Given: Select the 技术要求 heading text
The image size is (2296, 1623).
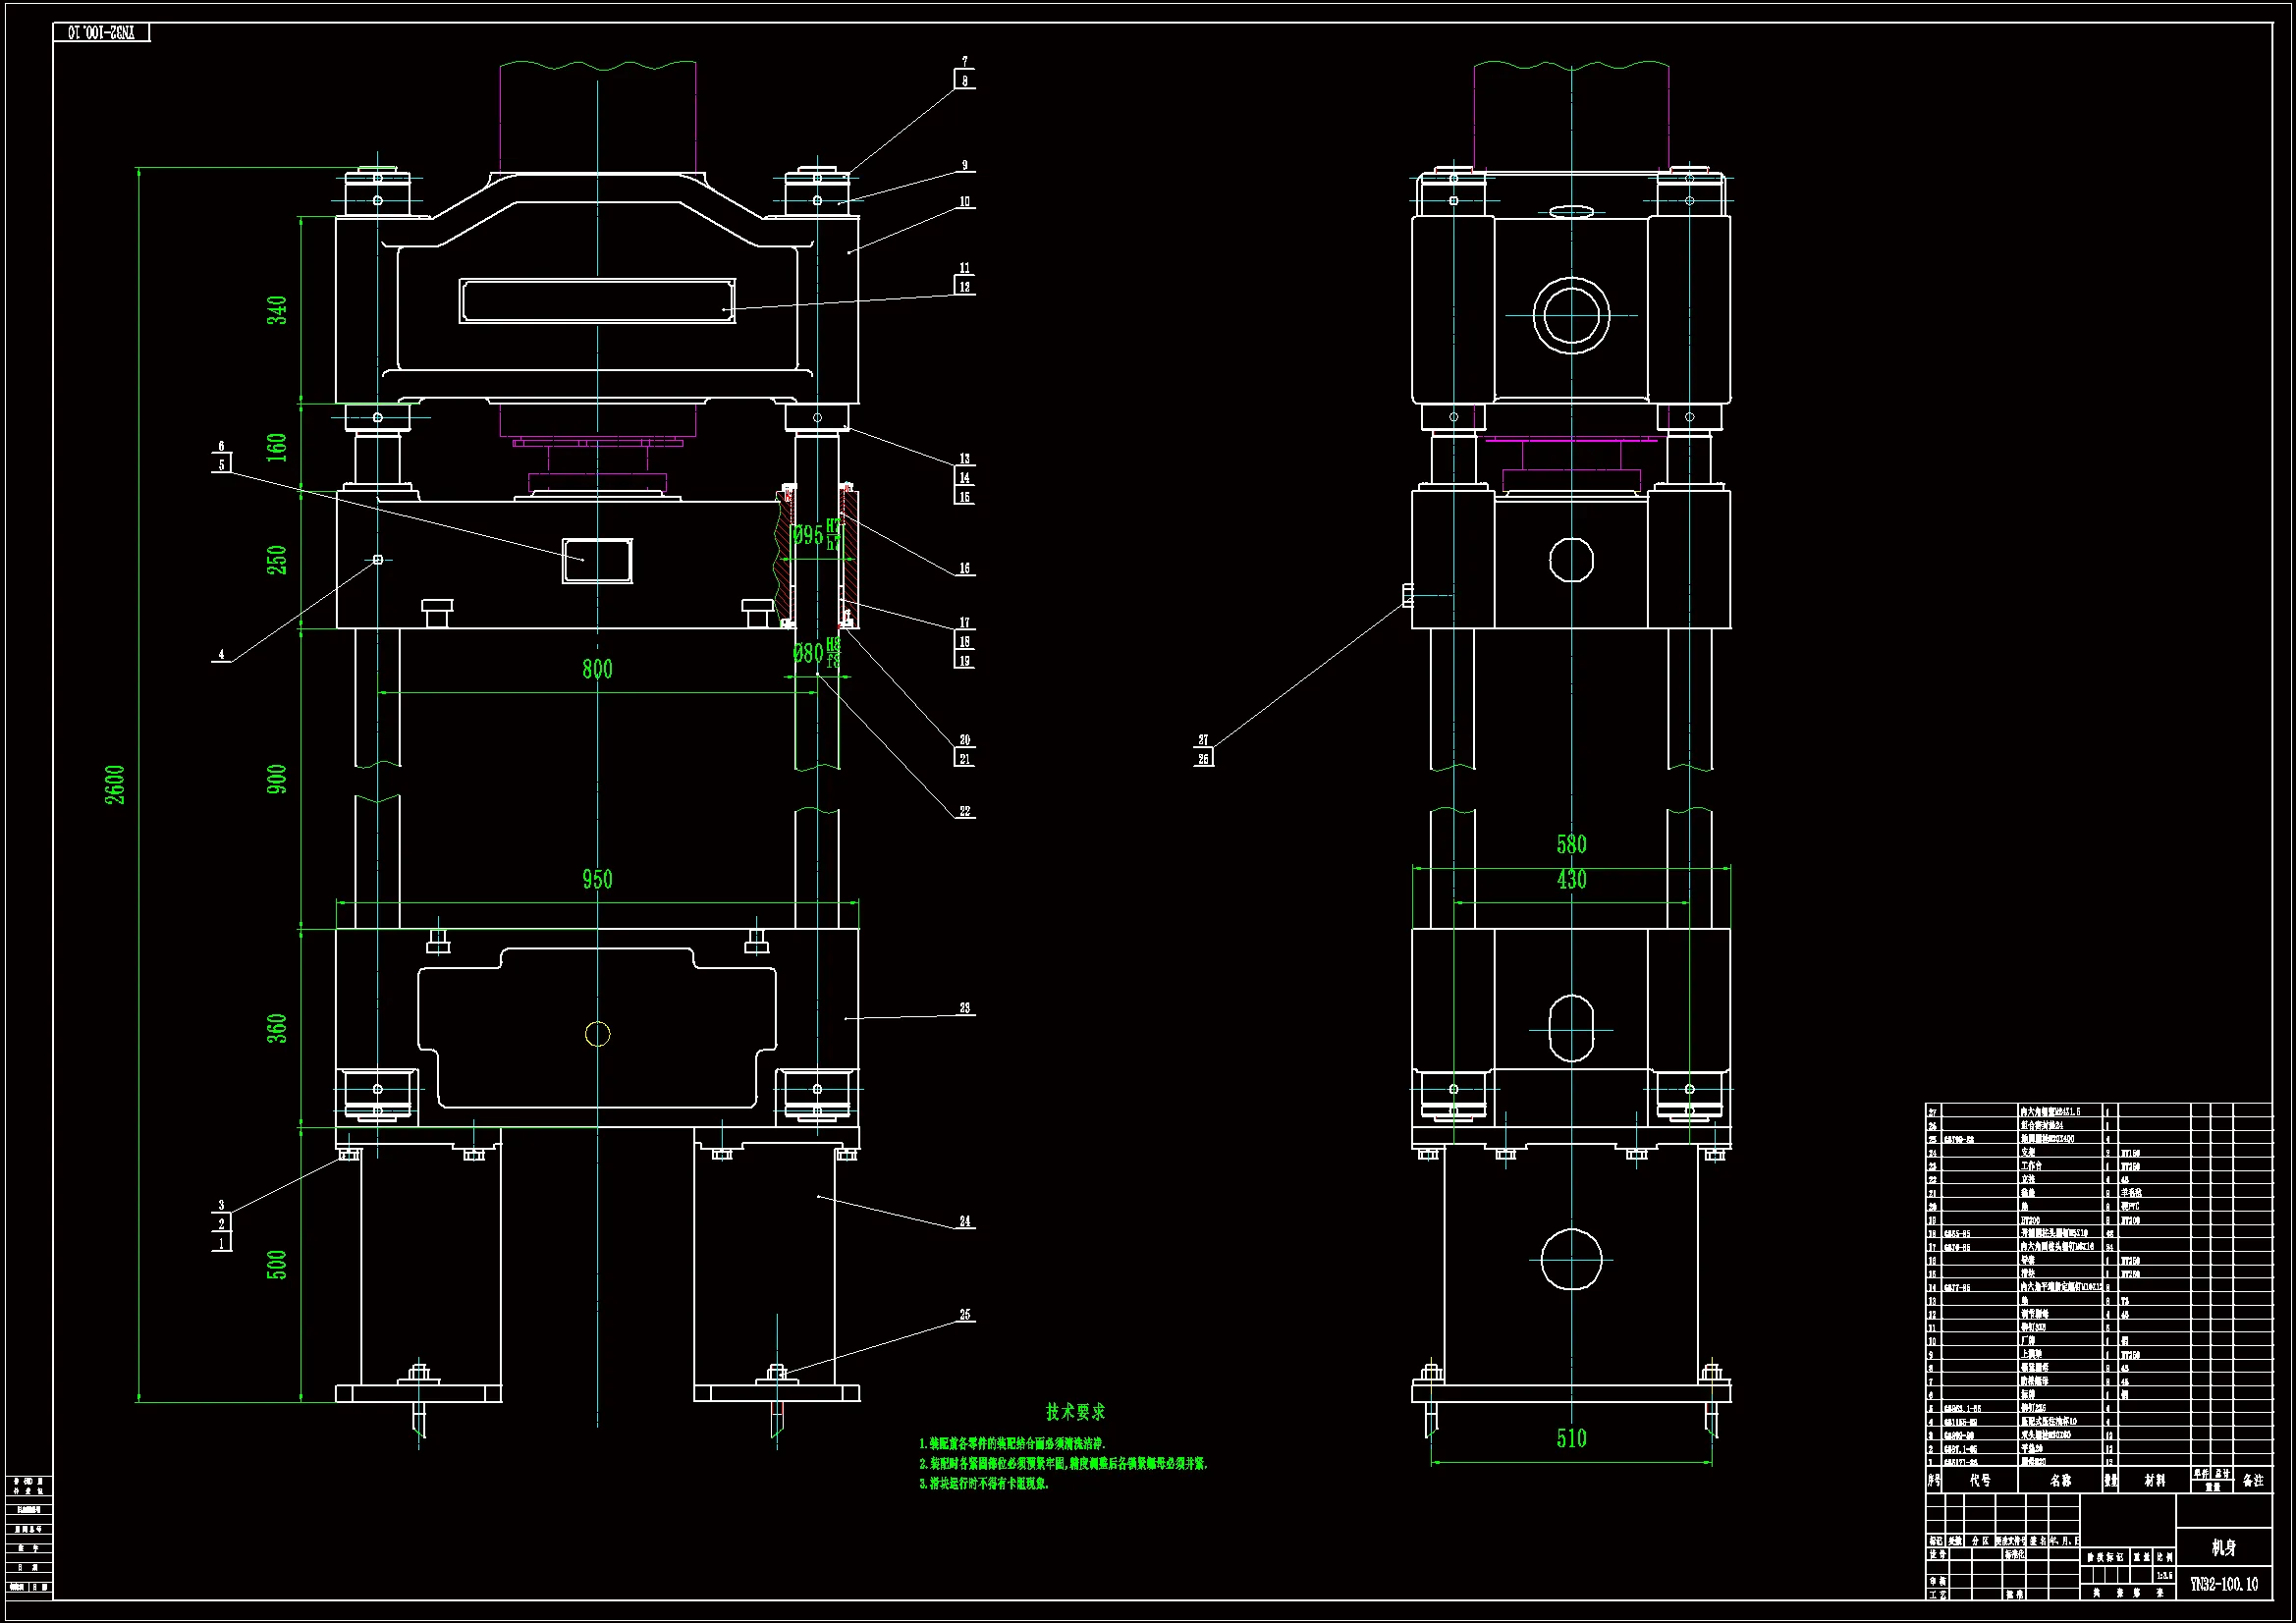Looking at the screenshot, I should point(1075,1411).
